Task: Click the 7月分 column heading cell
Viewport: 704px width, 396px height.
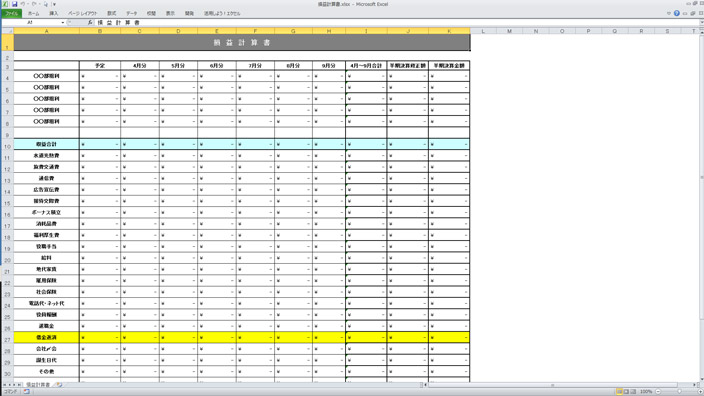Action: (x=255, y=66)
